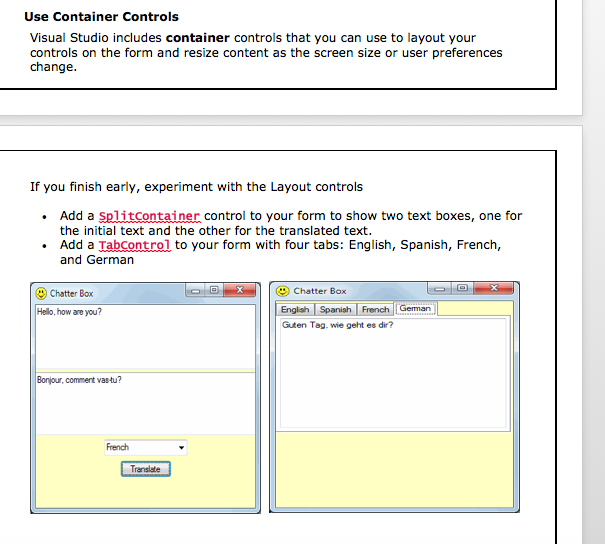Click the 'Guten Tag, wie geht es dir?' text box
Viewport: 605px width, 544px height.
tap(393, 373)
